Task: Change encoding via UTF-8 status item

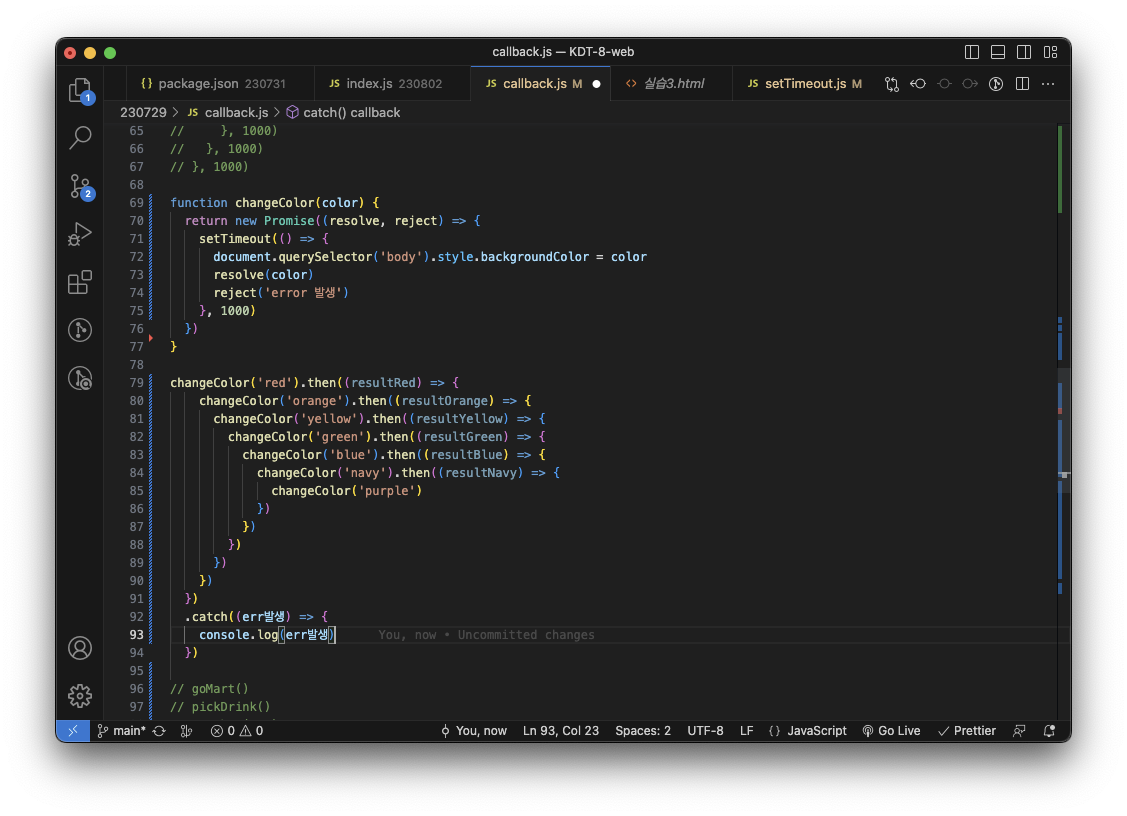Action: [x=705, y=730]
